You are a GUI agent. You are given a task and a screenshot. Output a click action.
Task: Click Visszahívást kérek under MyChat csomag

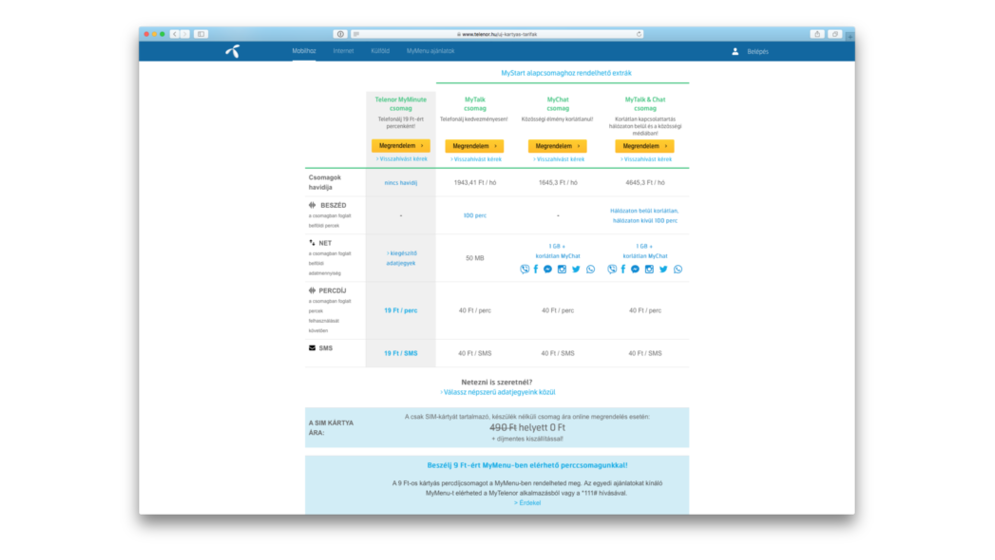558,159
